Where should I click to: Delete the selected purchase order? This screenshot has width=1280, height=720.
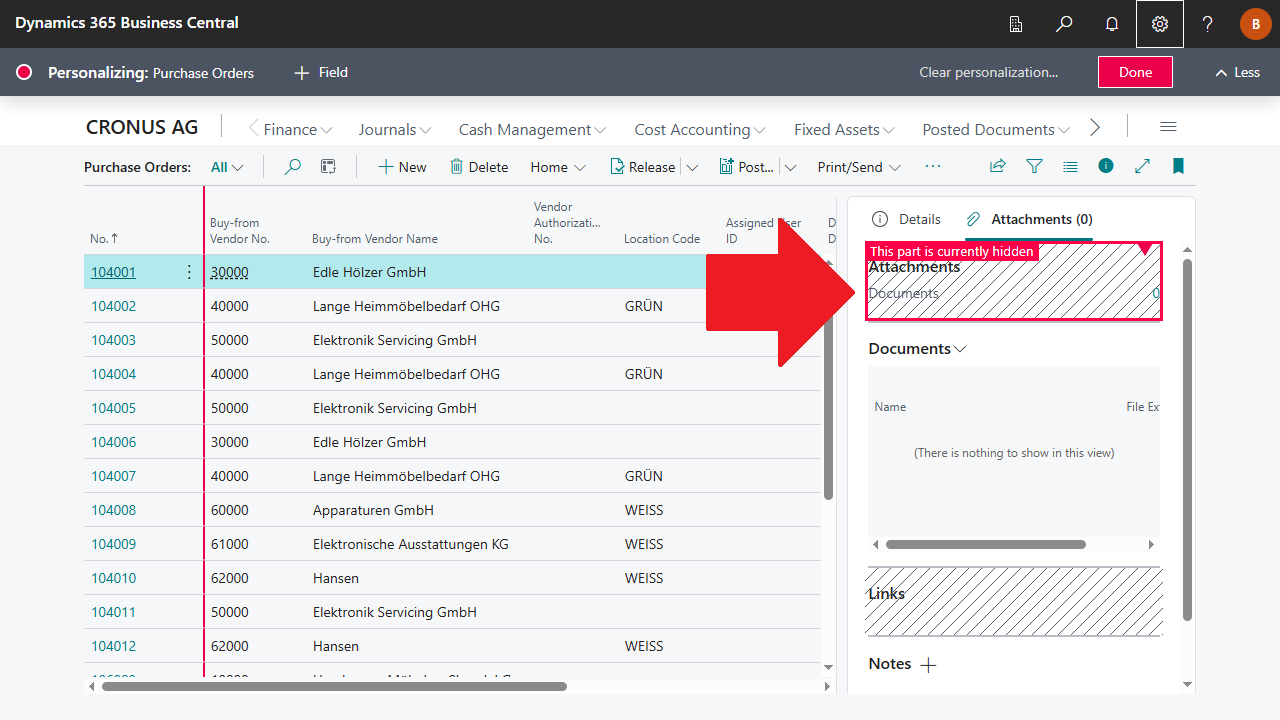click(x=479, y=167)
